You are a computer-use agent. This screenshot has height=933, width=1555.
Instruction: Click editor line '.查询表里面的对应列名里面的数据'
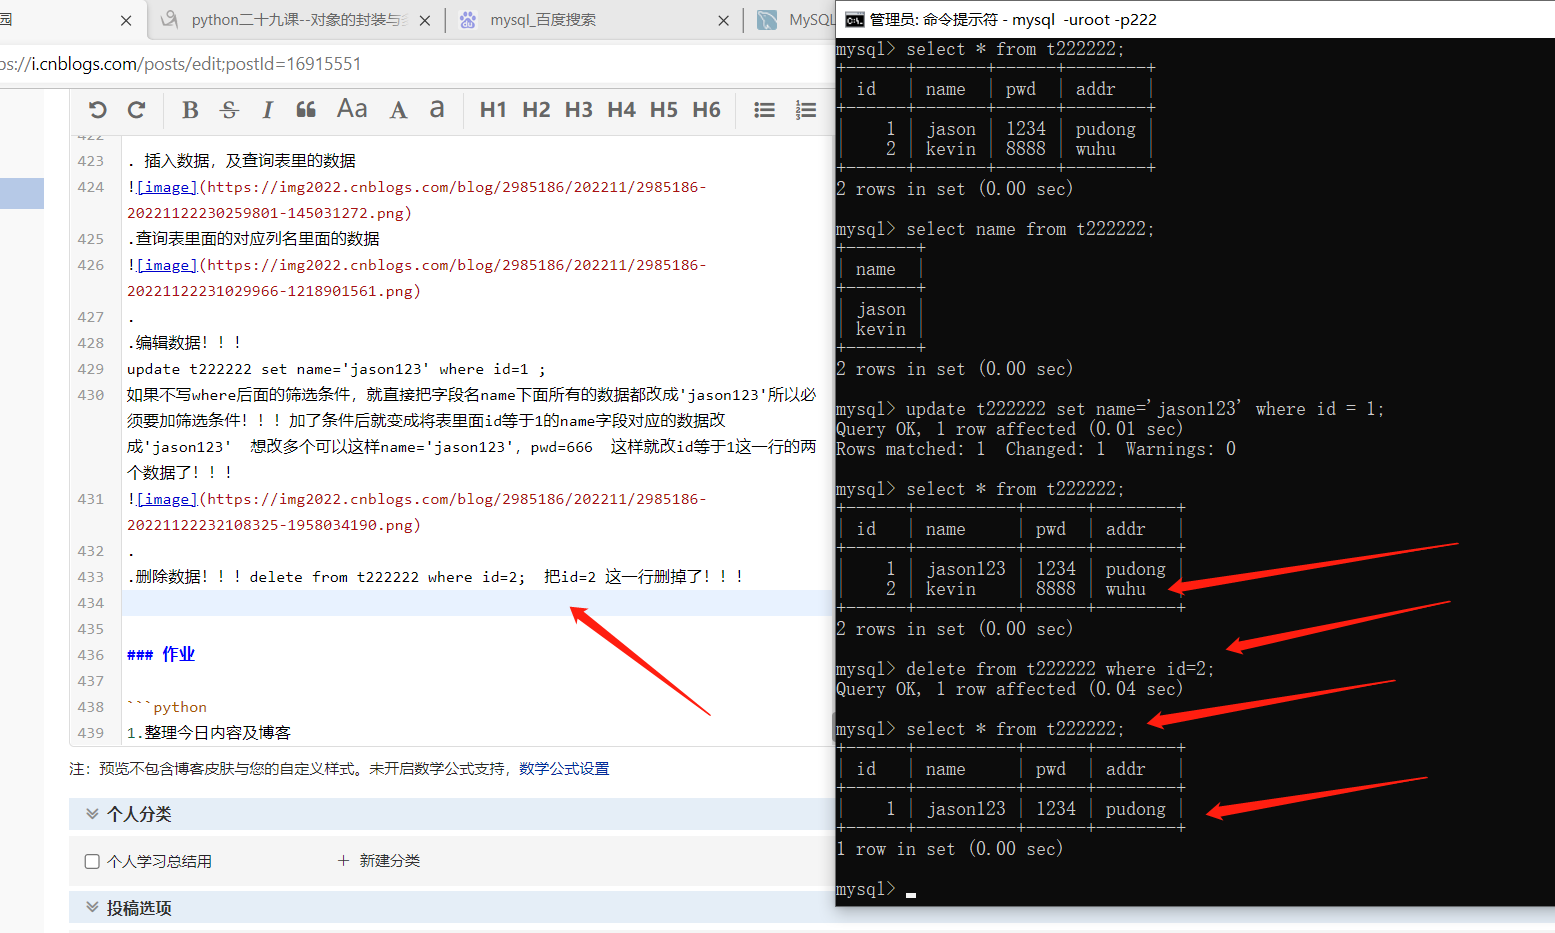(254, 239)
